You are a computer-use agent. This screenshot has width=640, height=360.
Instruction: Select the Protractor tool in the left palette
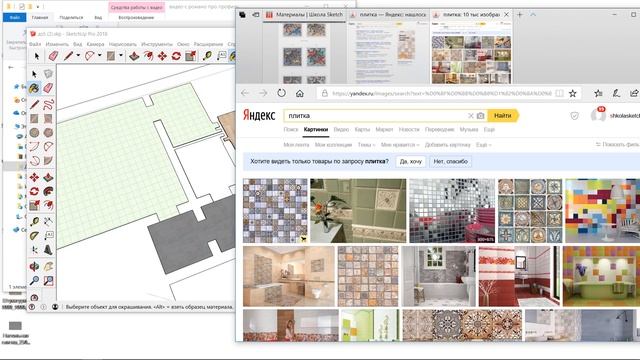click(34, 236)
